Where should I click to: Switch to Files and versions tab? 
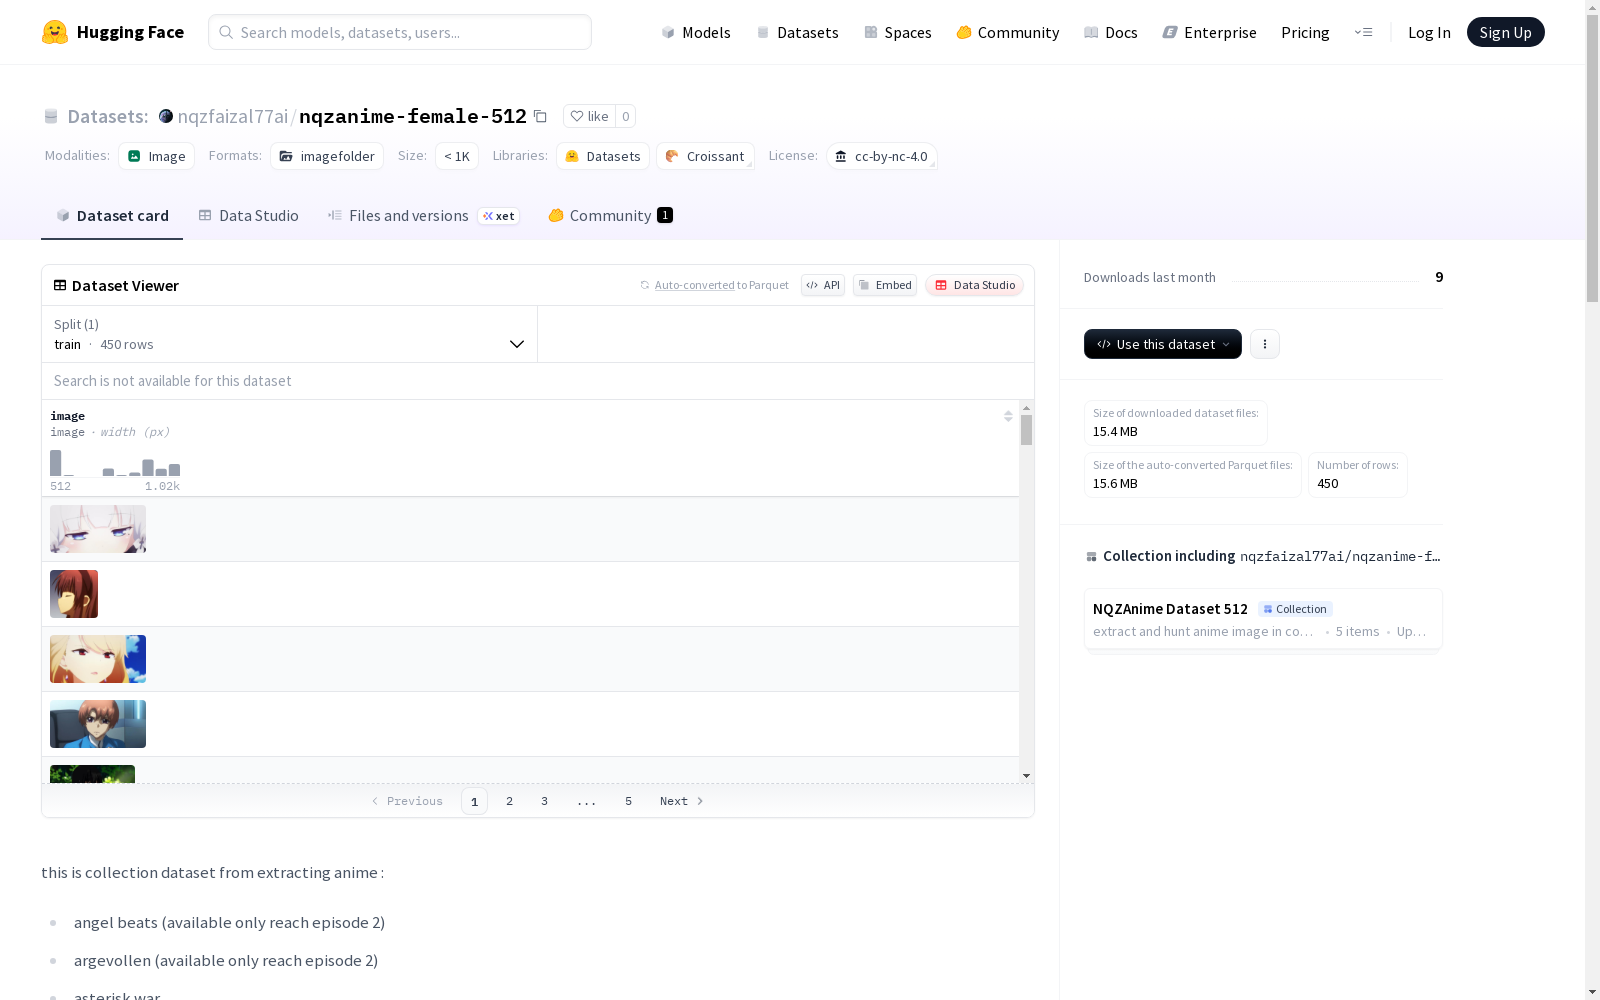[423, 215]
